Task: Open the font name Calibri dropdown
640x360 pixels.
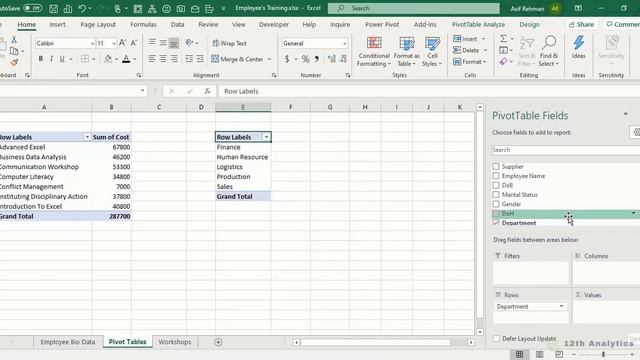Action: (92, 43)
